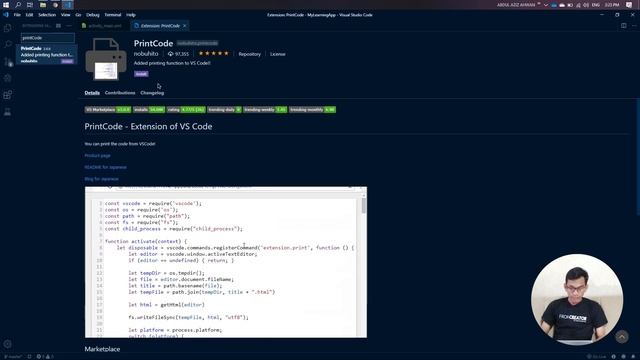Viewport: 640px width, 360px height.
Task: Click the round scroll-to-top arrow button
Action: coord(622,337)
